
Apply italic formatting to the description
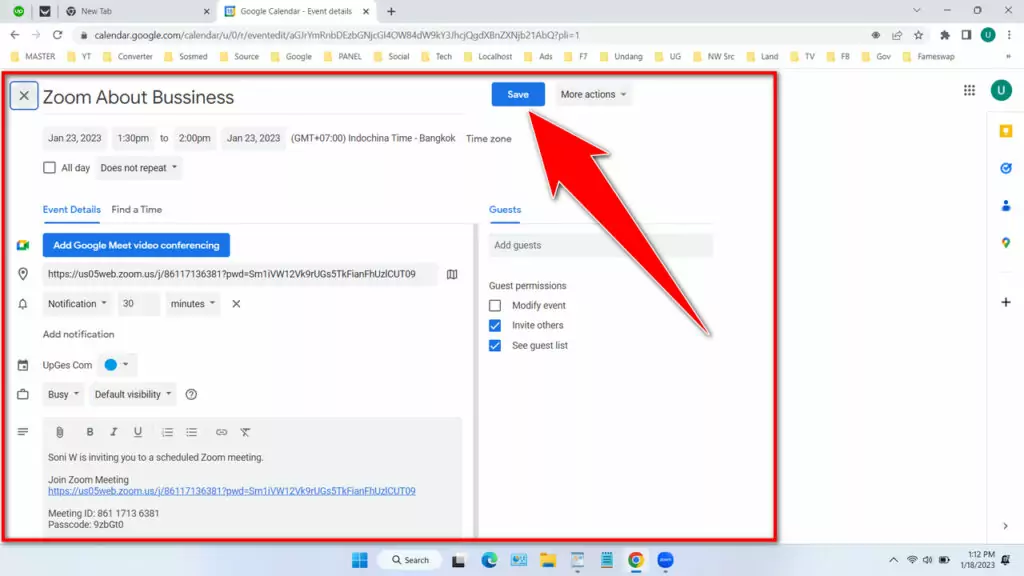114,432
